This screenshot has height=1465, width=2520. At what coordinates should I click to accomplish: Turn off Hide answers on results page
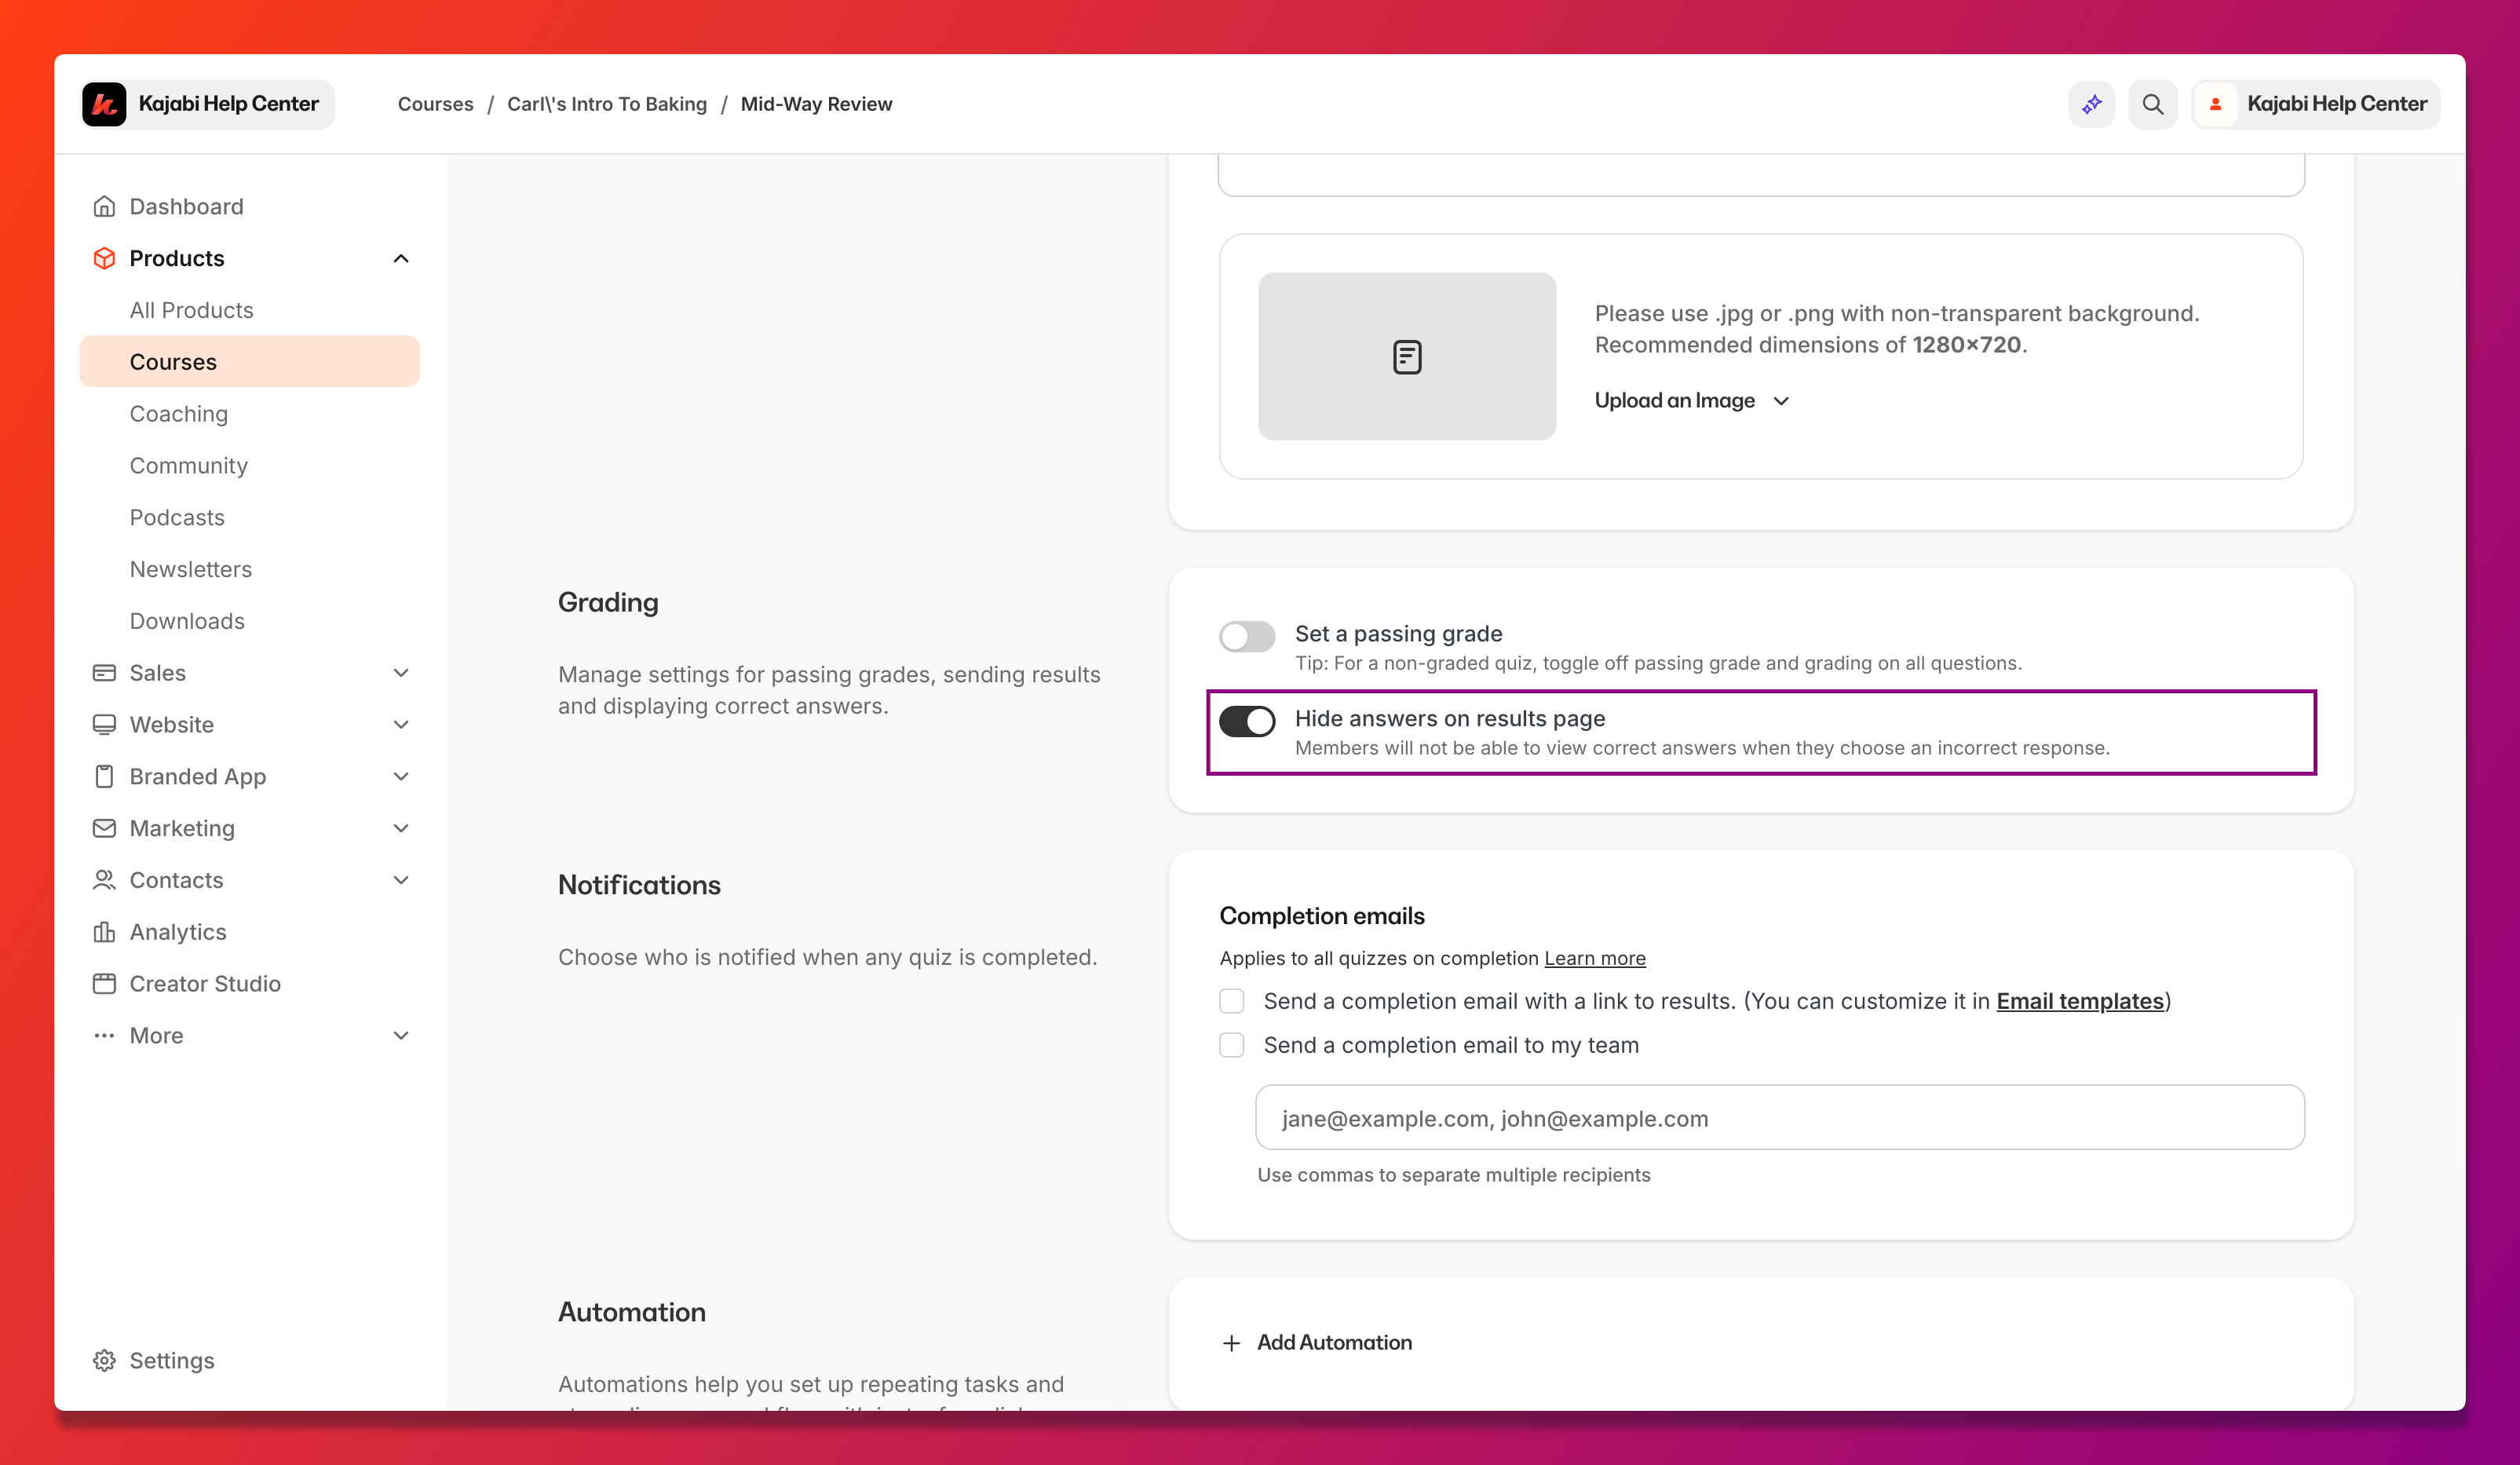tap(1247, 721)
